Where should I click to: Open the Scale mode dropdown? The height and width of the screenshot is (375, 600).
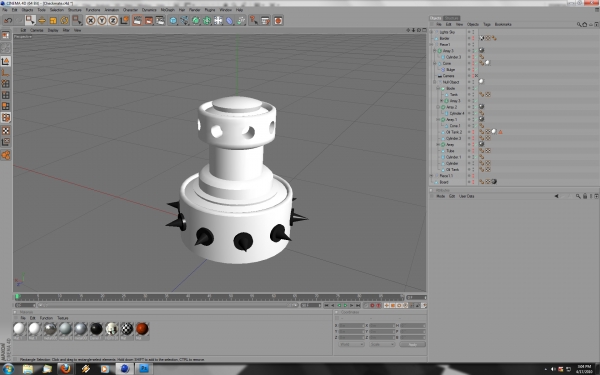(382, 344)
